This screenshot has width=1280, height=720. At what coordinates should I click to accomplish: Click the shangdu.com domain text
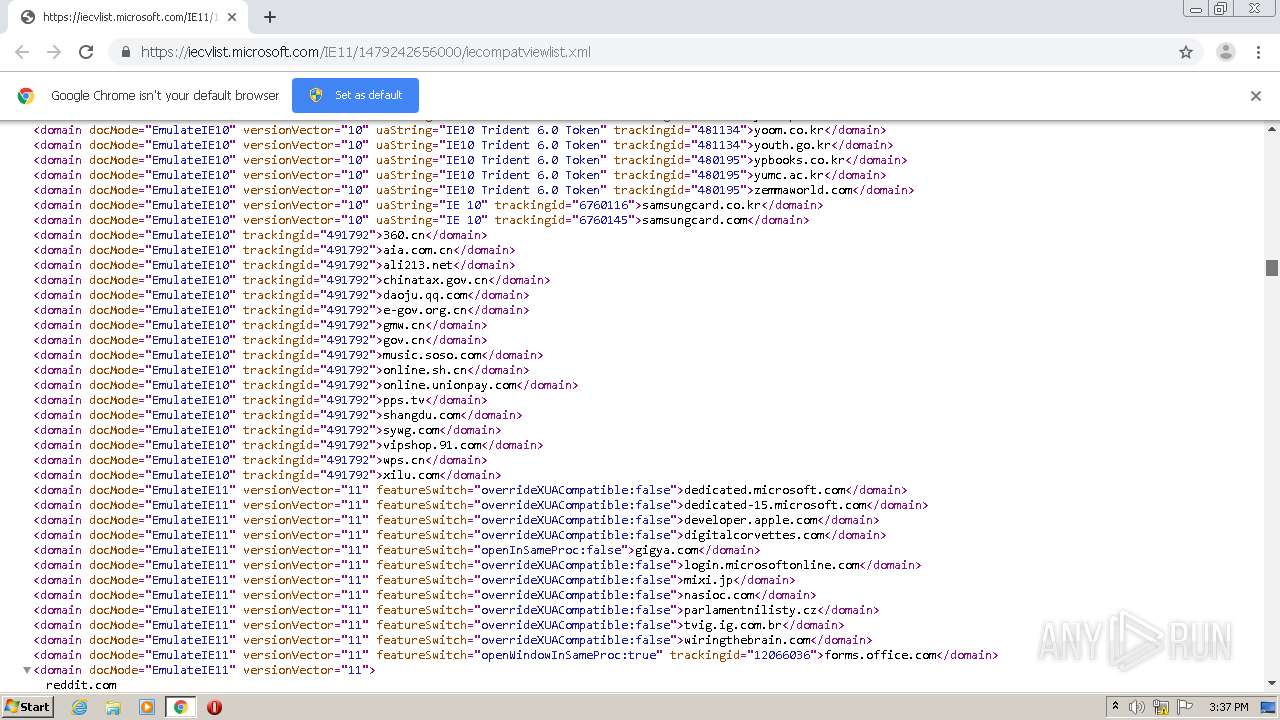pos(422,415)
